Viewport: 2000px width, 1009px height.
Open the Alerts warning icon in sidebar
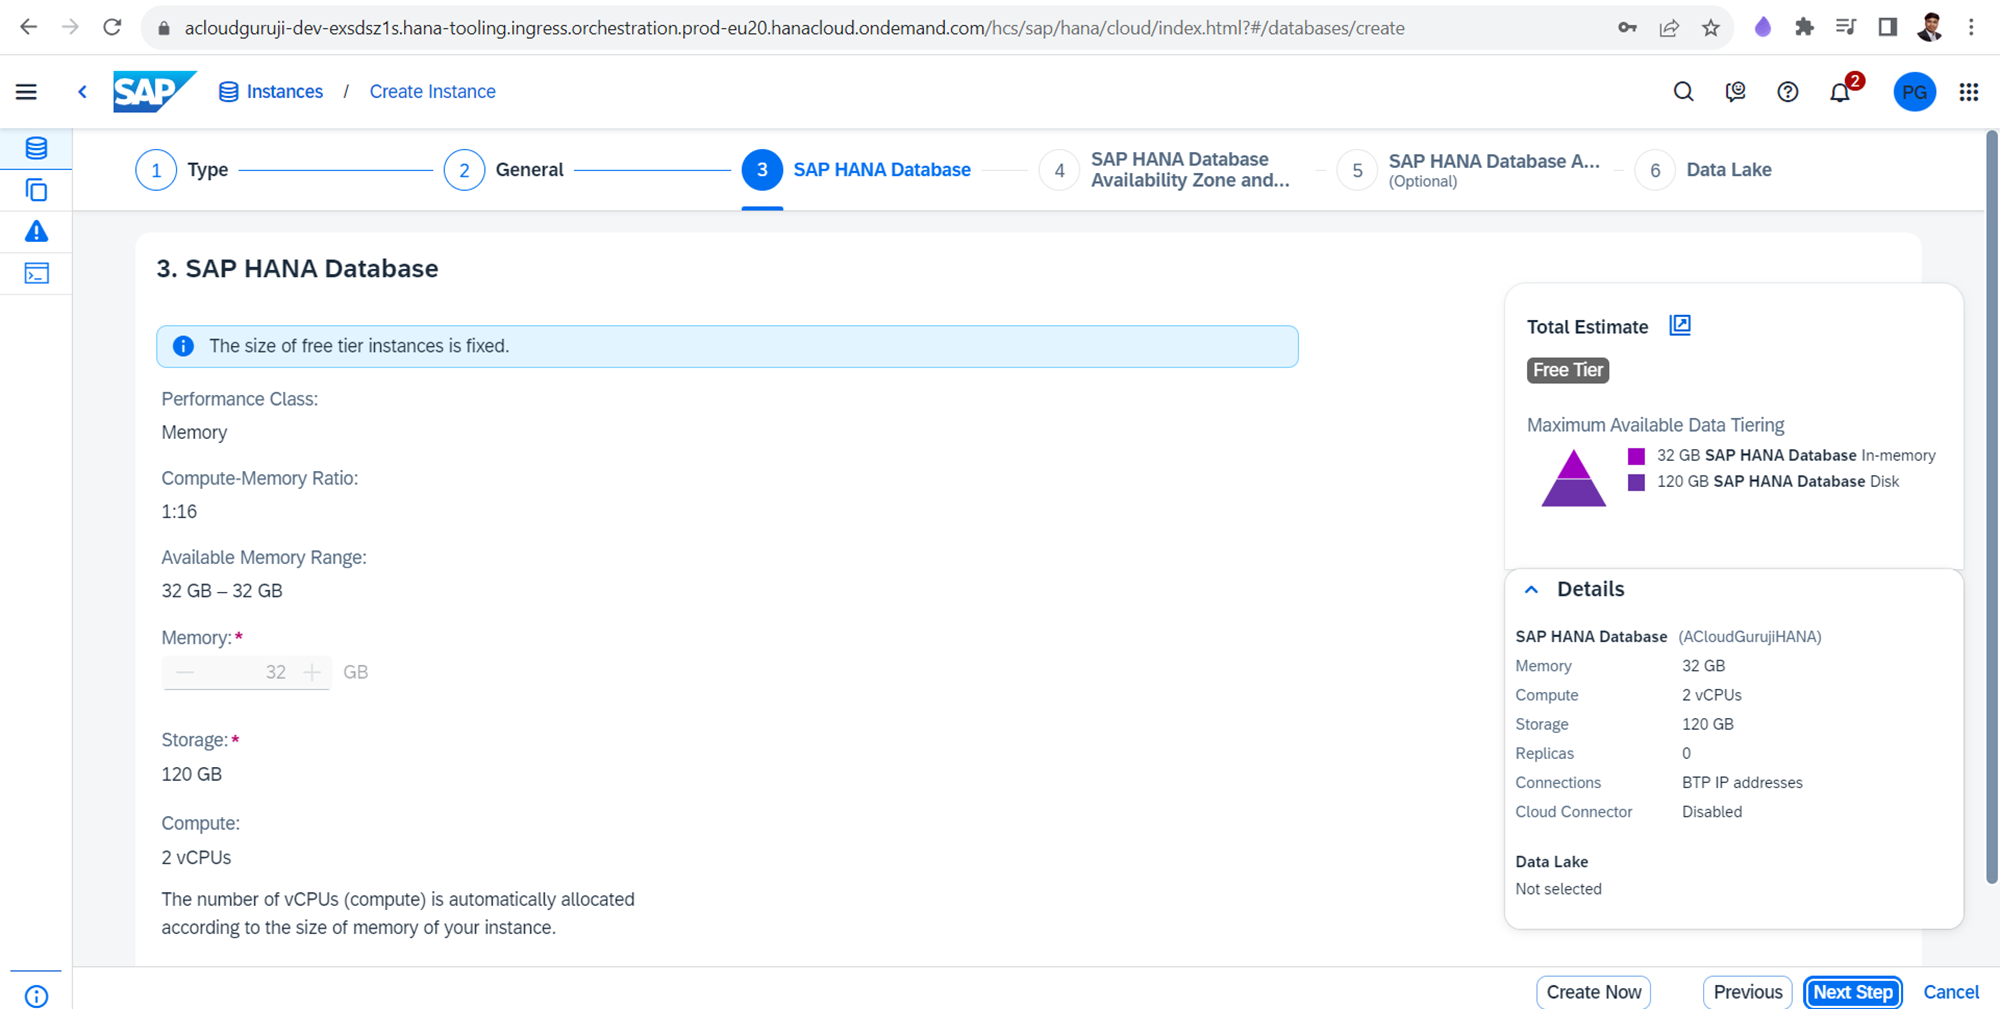pos(36,232)
